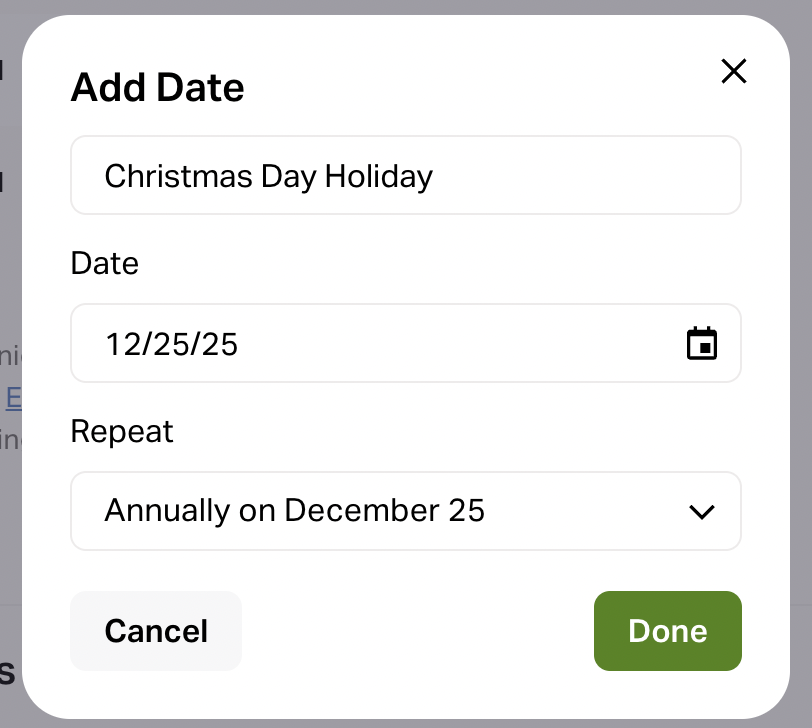
Task: Click the 'Add Date' dialog heading
Action: [x=157, y=88]
